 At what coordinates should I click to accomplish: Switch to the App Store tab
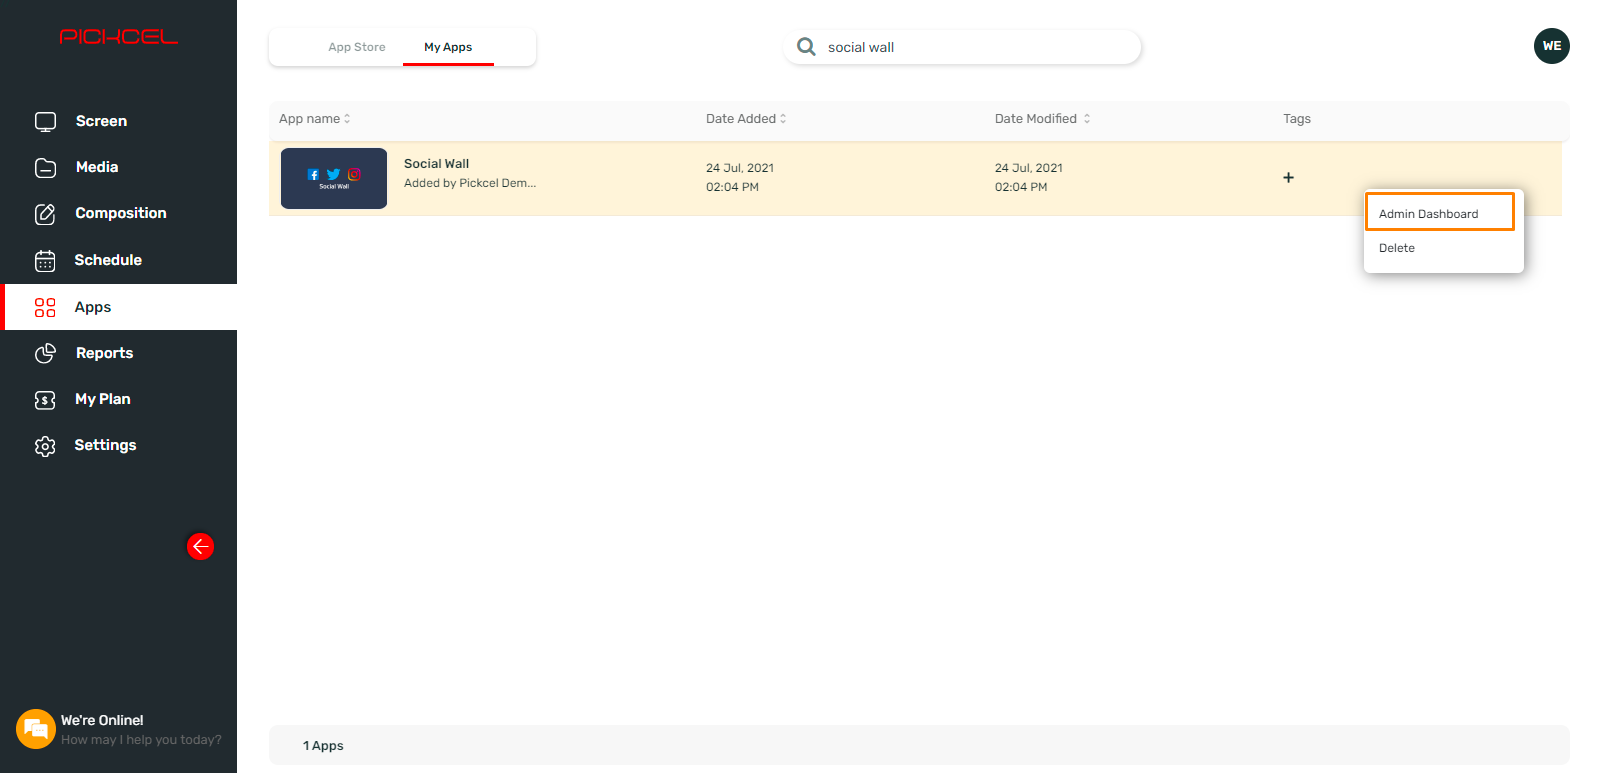click(x=357, y=47)
